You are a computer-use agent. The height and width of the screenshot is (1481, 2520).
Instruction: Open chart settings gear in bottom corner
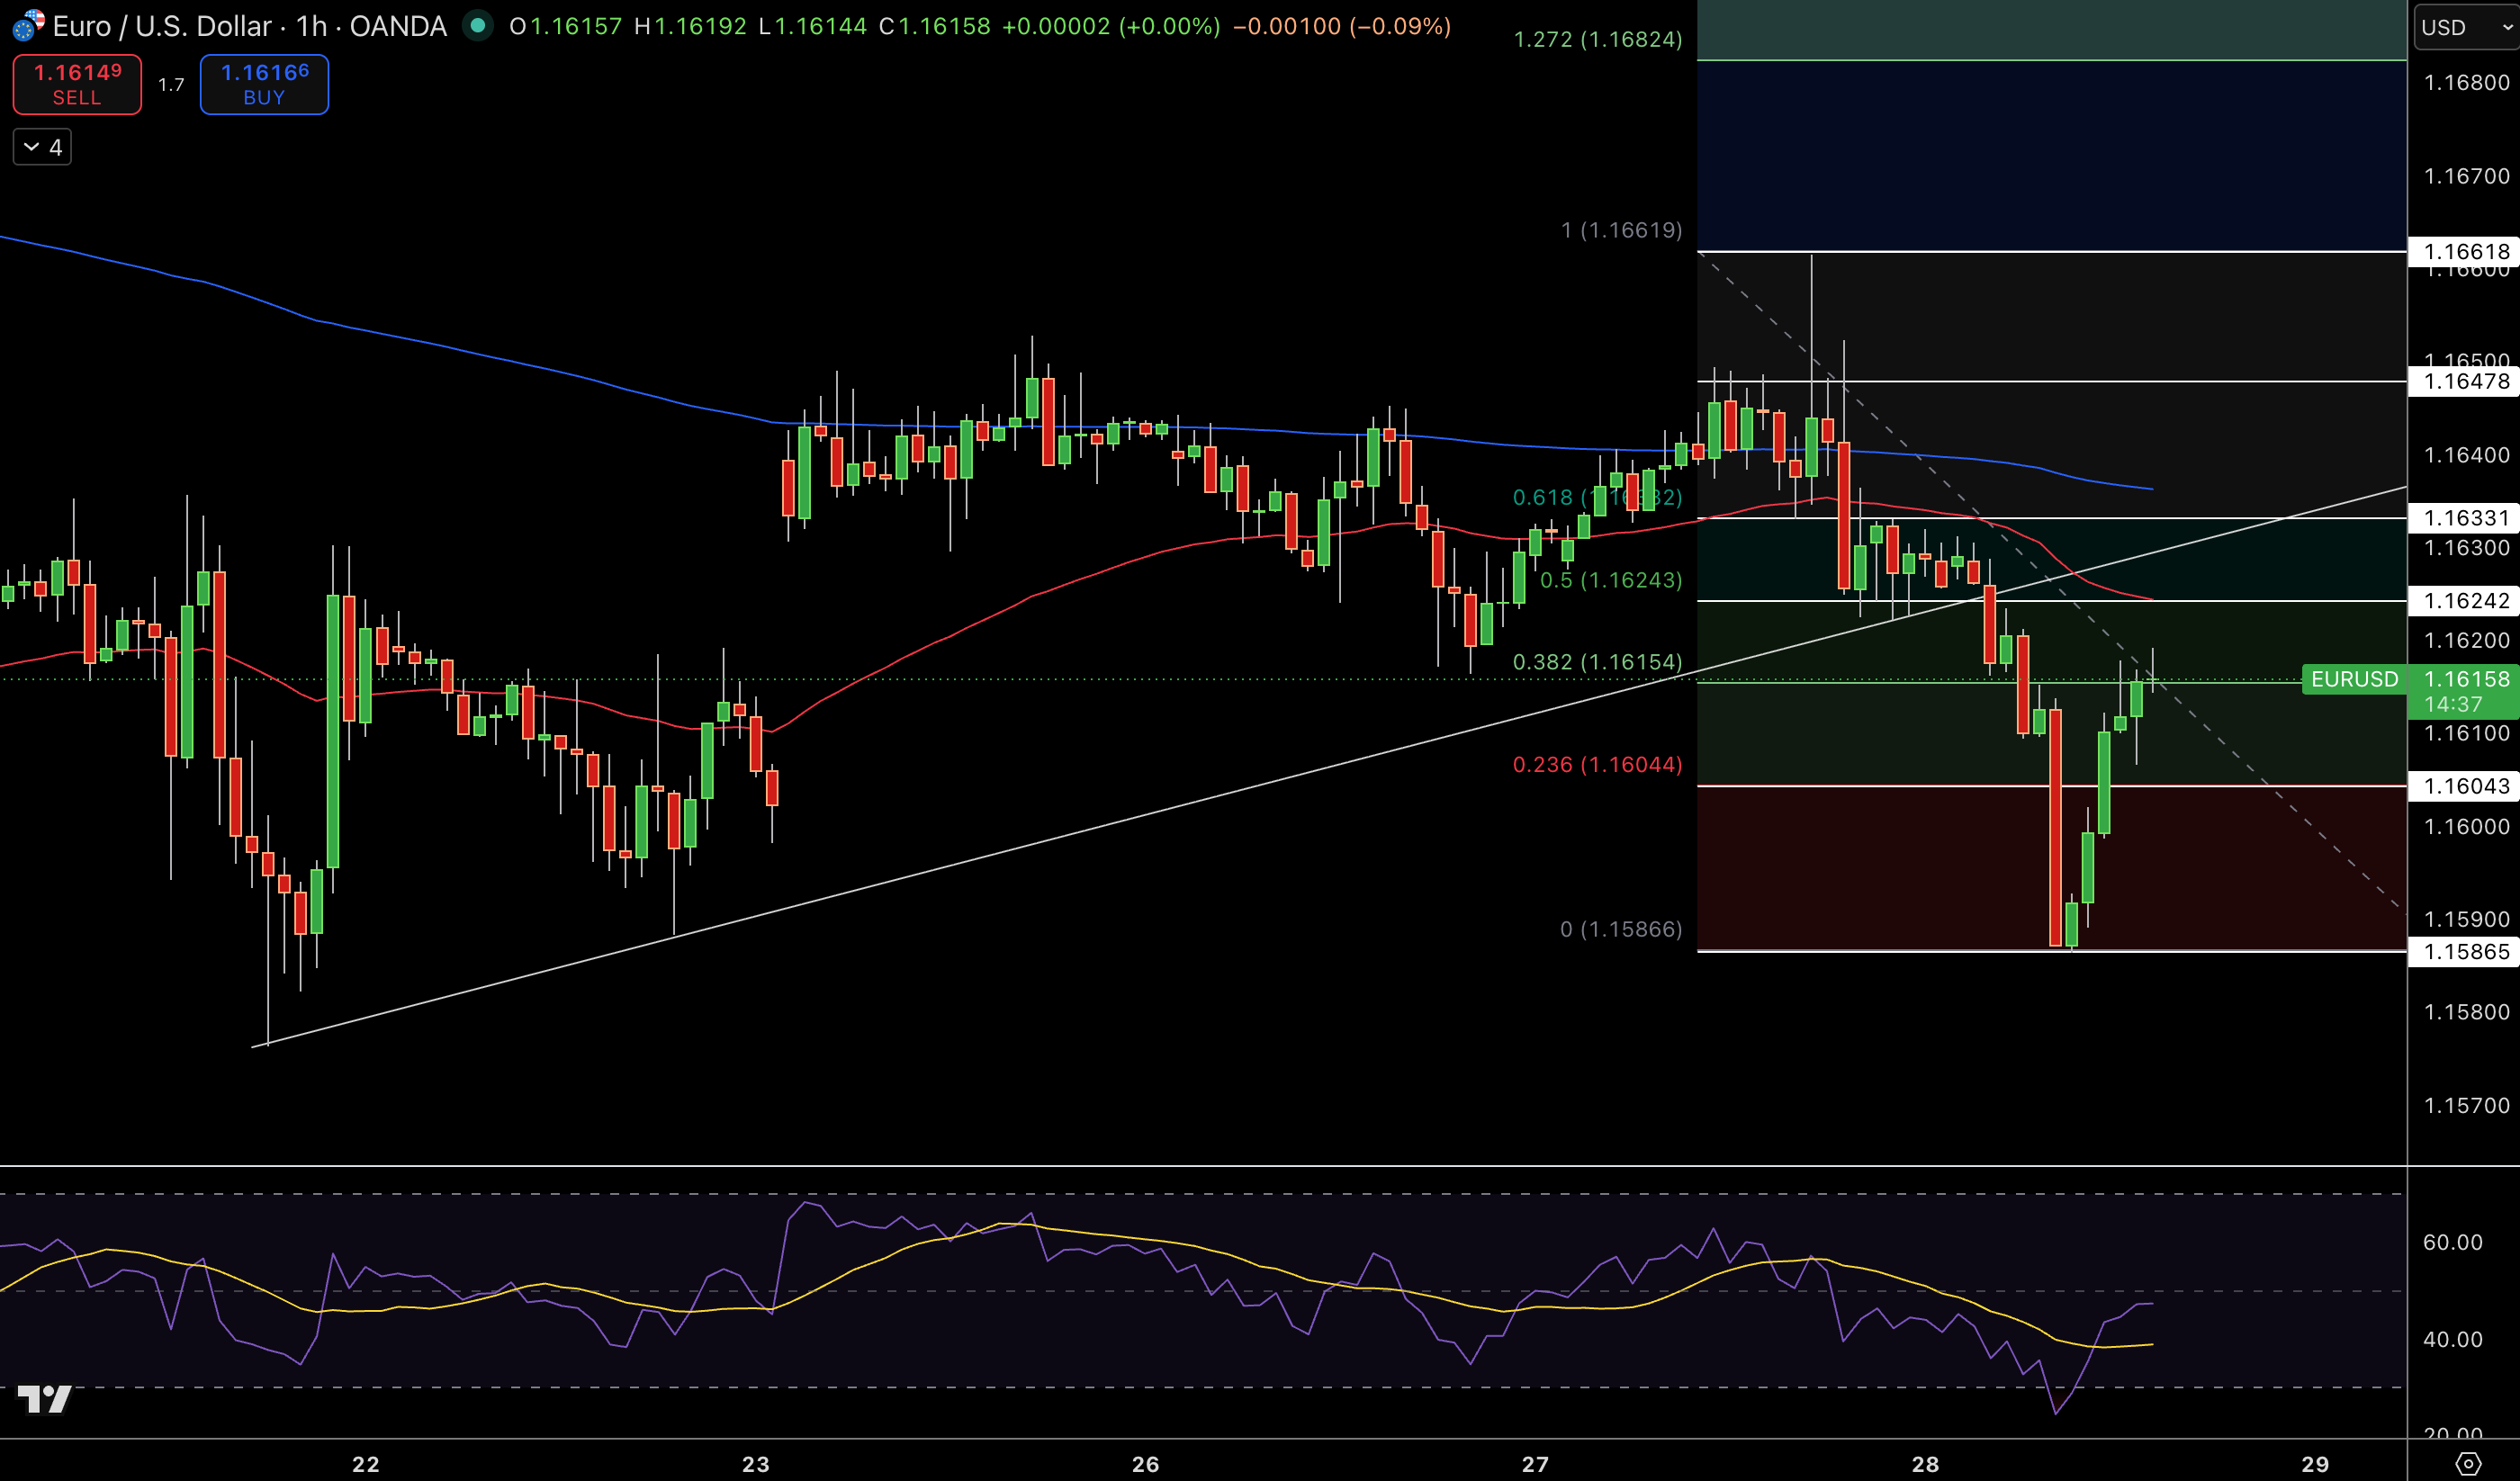2468,1464
